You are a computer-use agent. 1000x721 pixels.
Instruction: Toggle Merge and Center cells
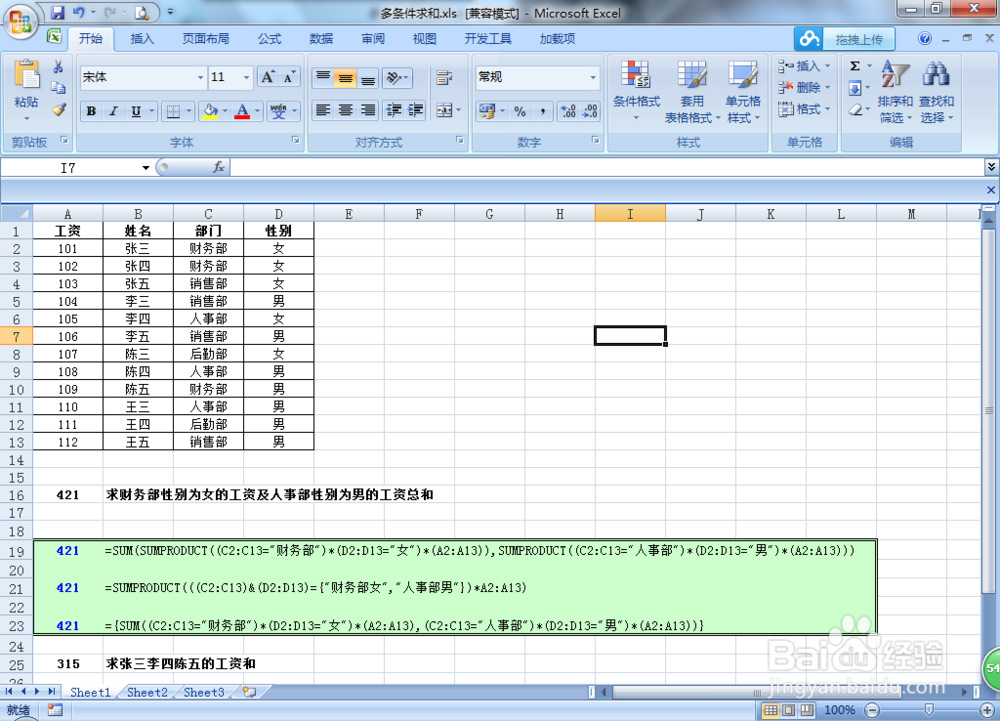[x=446, y=110]
